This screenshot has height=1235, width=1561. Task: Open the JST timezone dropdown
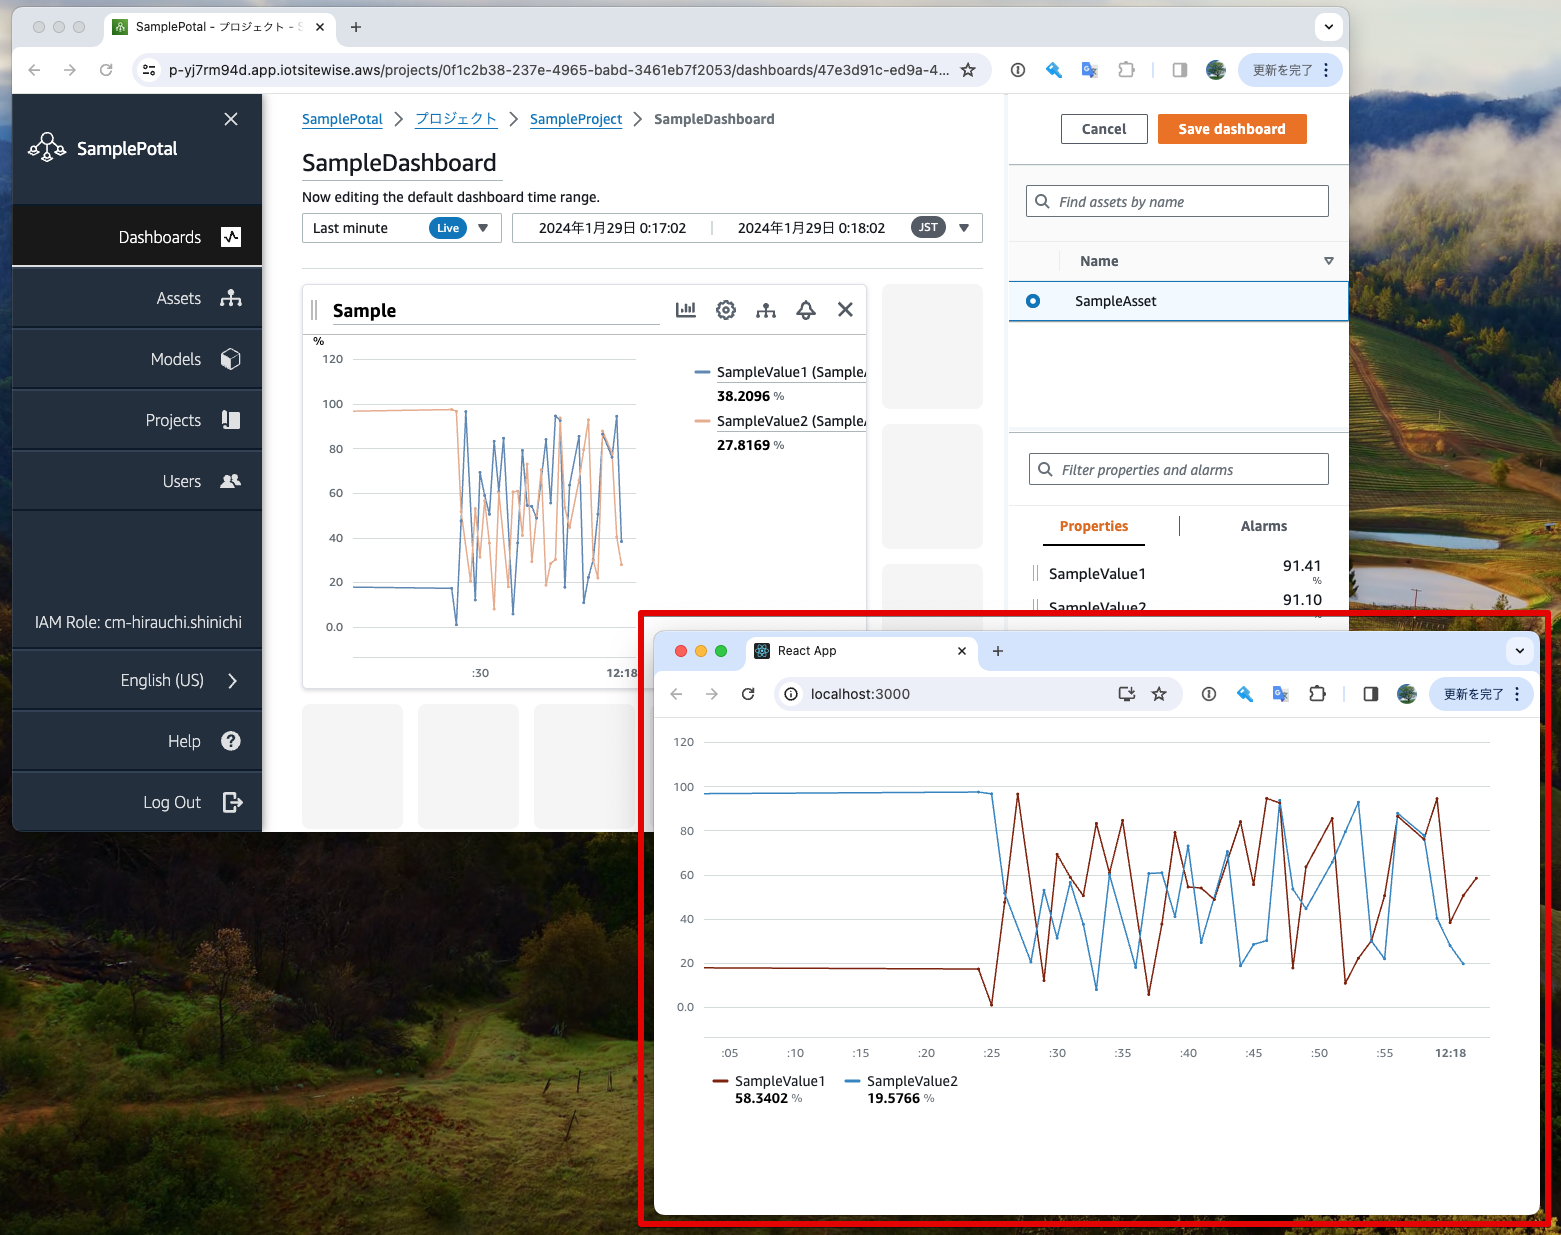963,227
